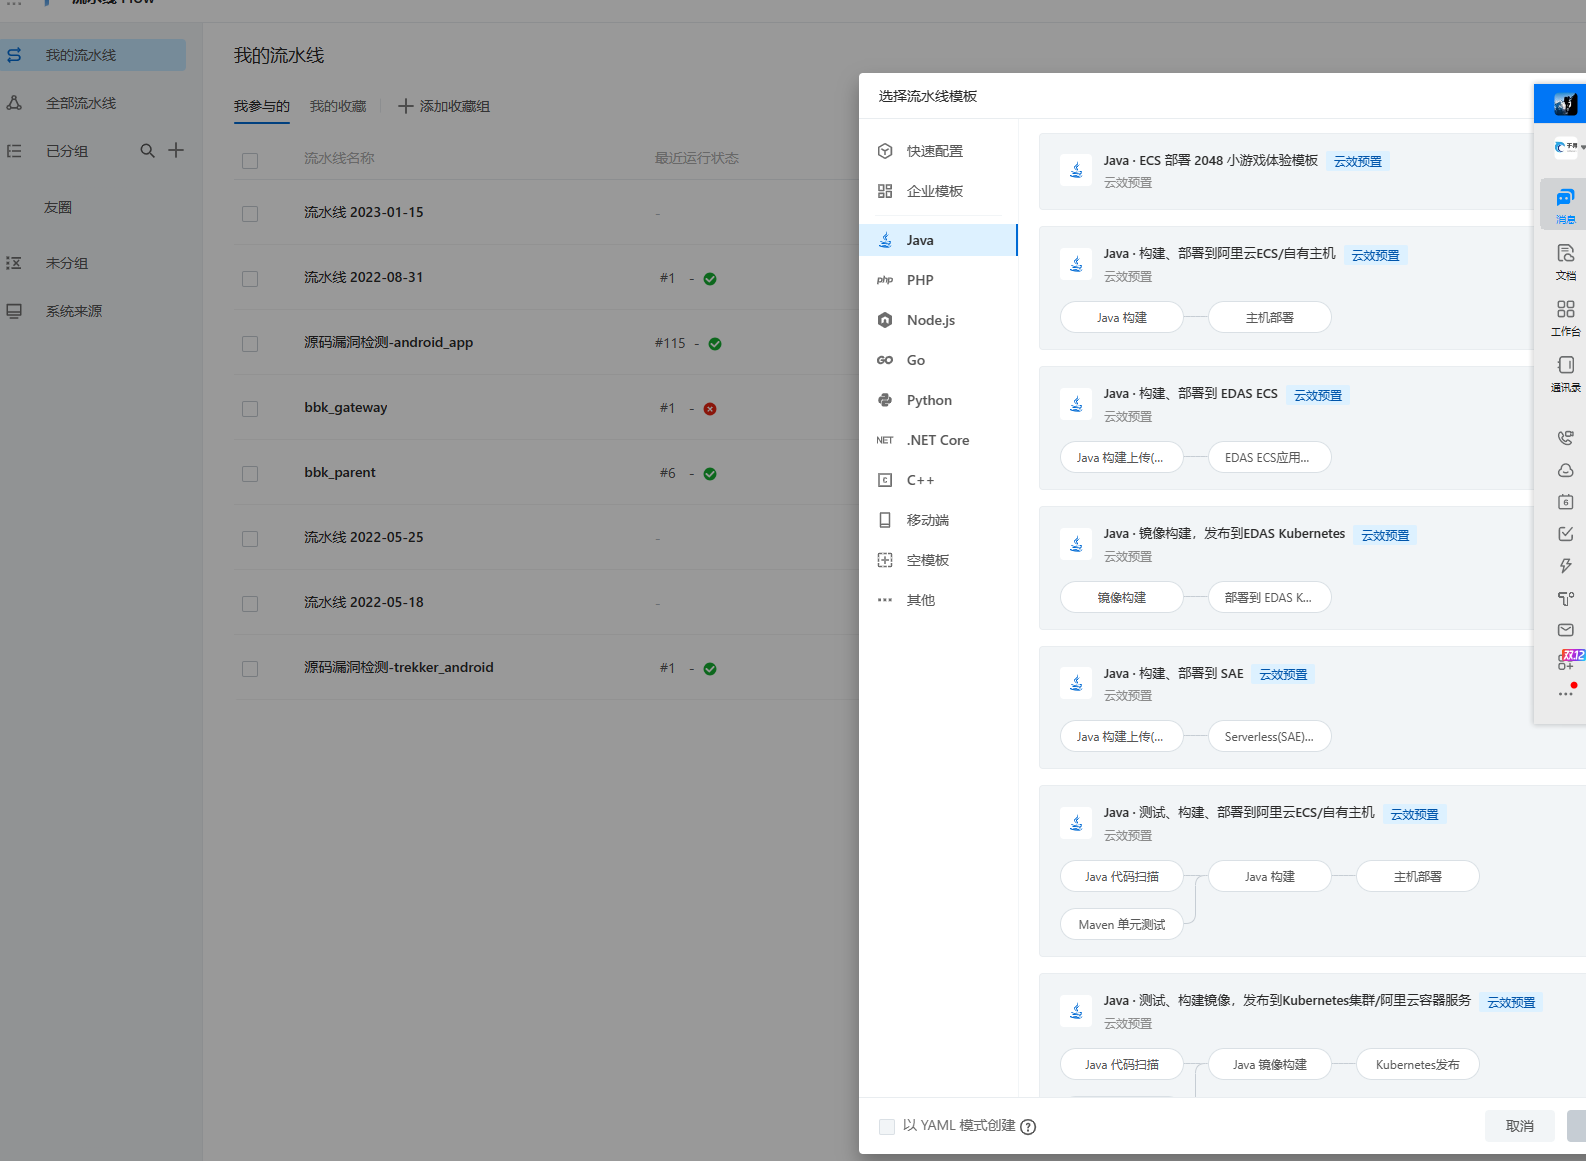The image size is (1586, 1161).
Task: Click the Serverless(SAE) stage pill
Action: (1270, 736)
